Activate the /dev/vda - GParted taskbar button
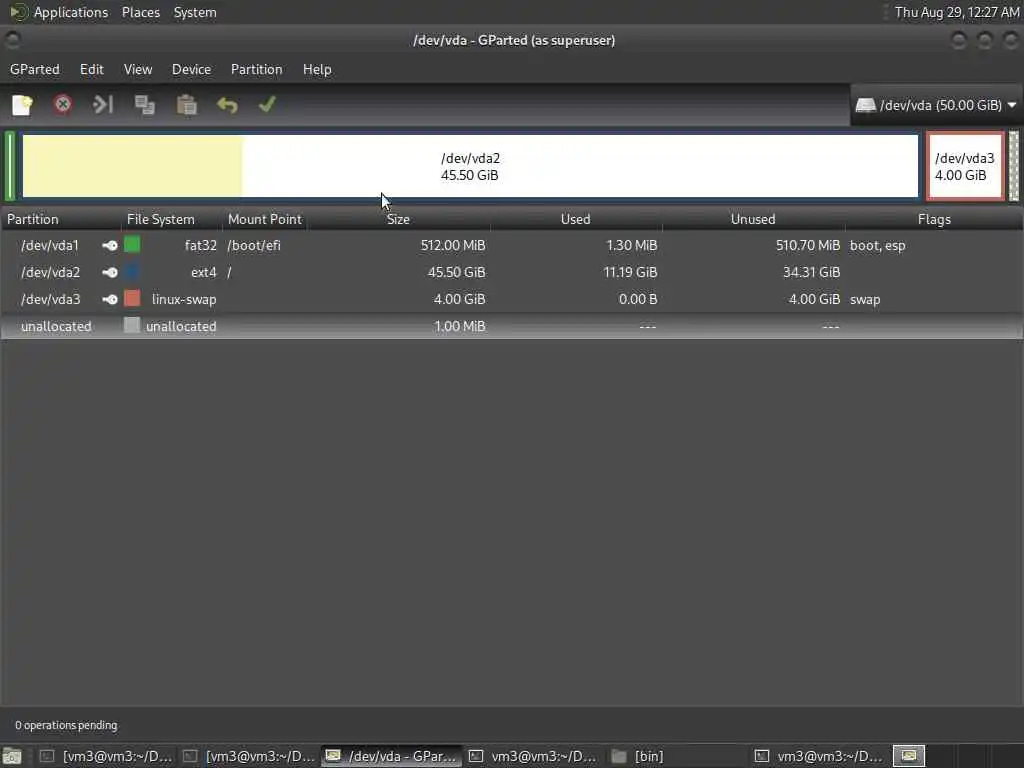 point(392,756)
